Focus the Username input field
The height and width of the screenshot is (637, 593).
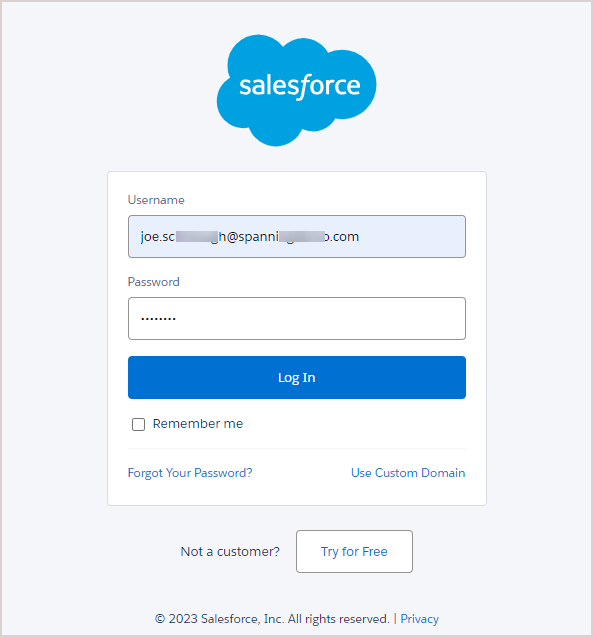(297, 236)
